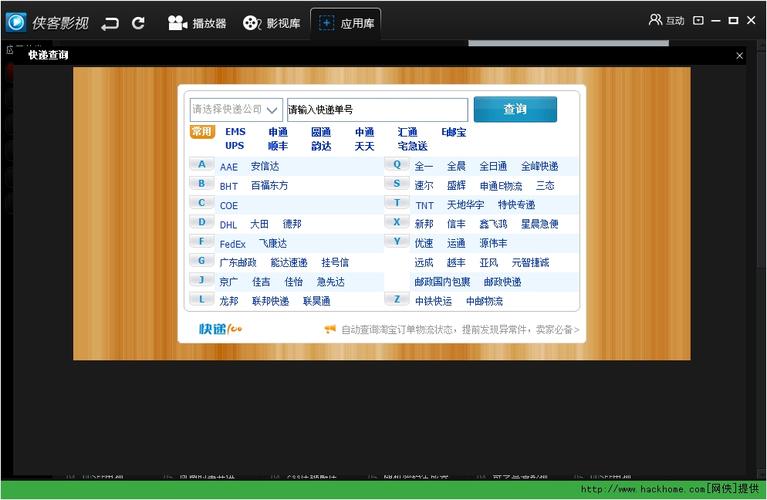Select 星晨急便 courier
Image resolution: width=767 pixels, height=500 pixels.
540,224
